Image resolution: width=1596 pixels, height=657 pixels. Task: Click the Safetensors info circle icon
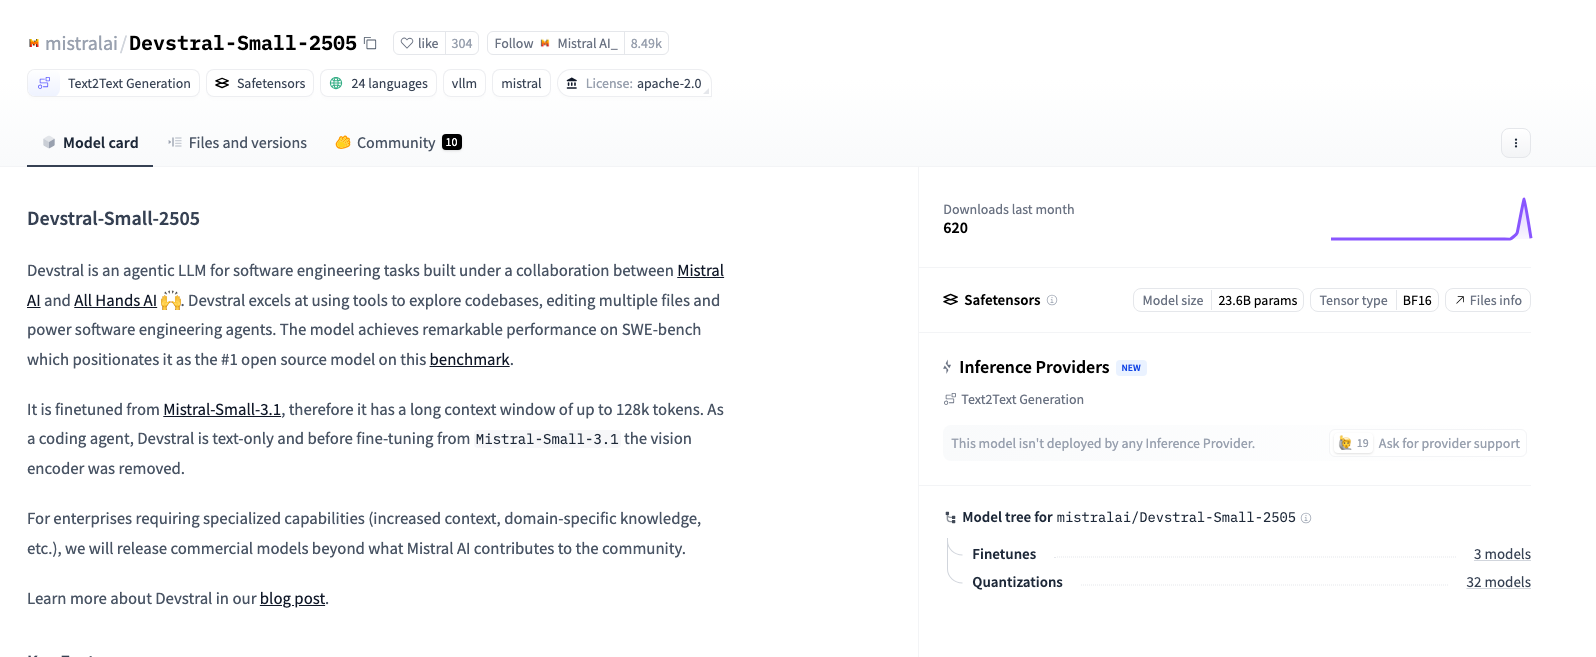(x=1052, y=300)
